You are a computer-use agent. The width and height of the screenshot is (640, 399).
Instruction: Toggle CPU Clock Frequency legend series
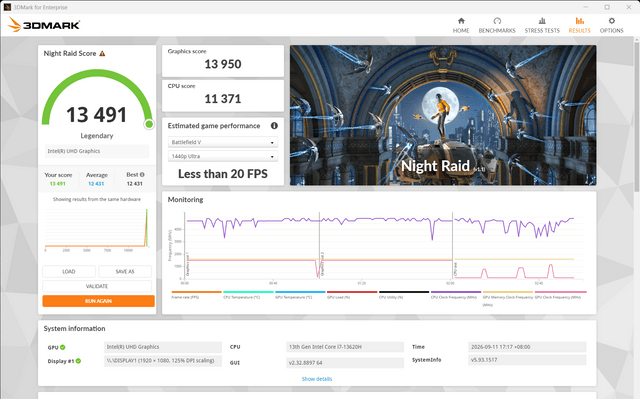(x=456, y=295)
